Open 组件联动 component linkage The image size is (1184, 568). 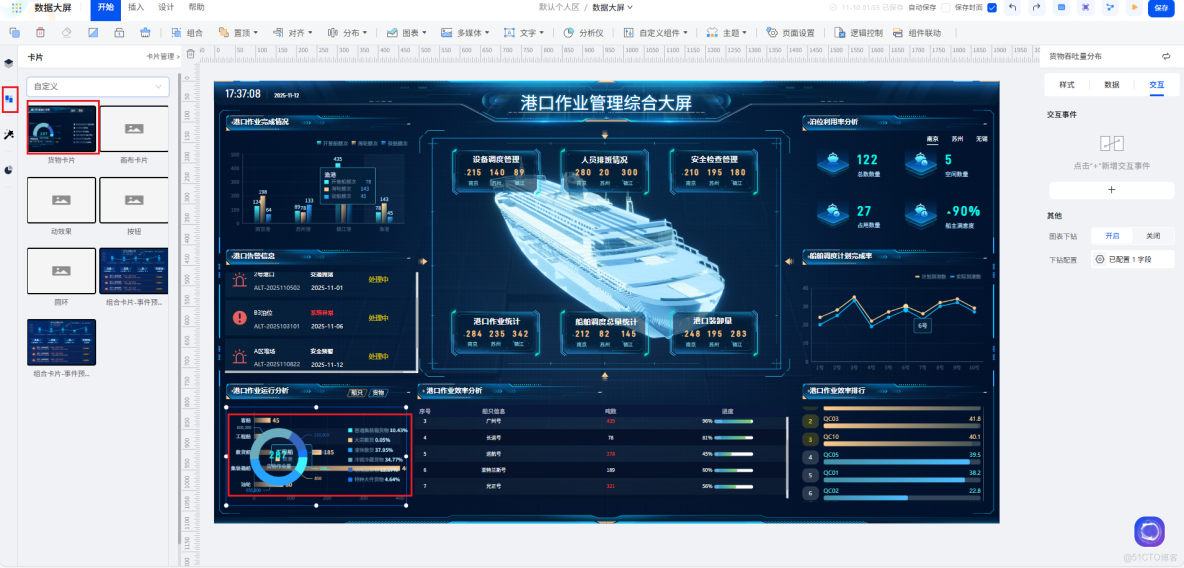point(917,32)
